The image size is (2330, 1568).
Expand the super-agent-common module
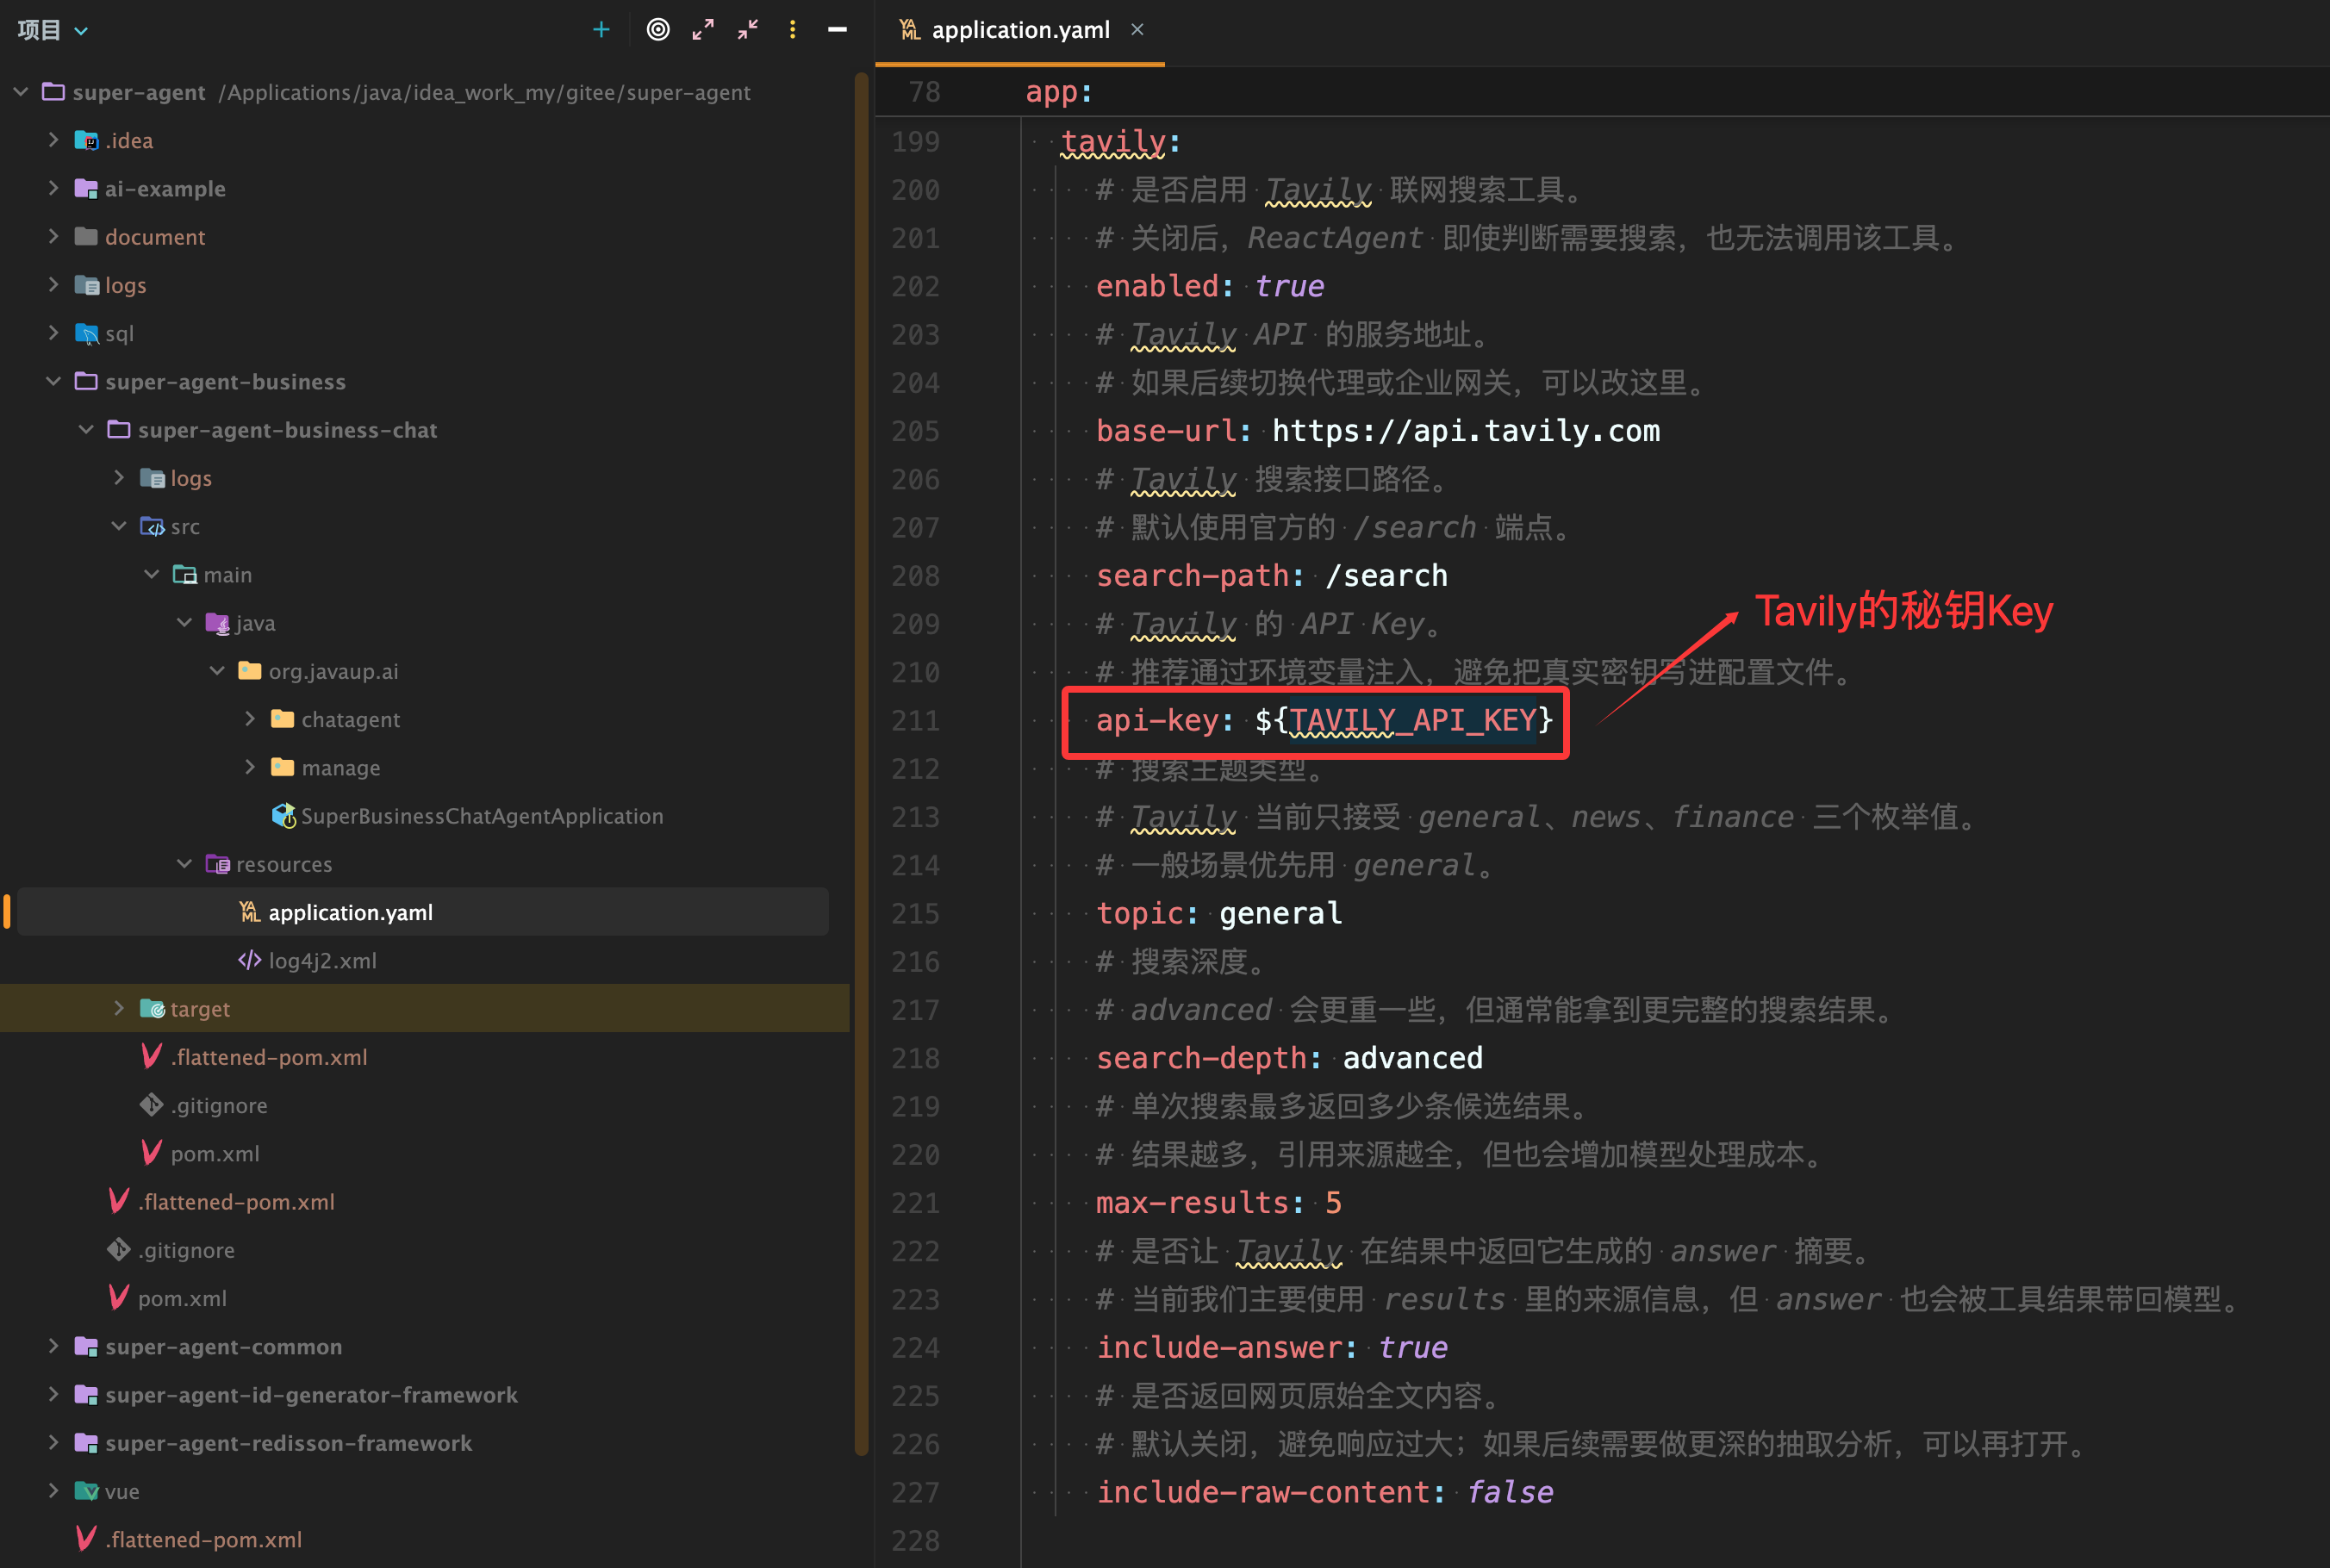(54, 1346)
